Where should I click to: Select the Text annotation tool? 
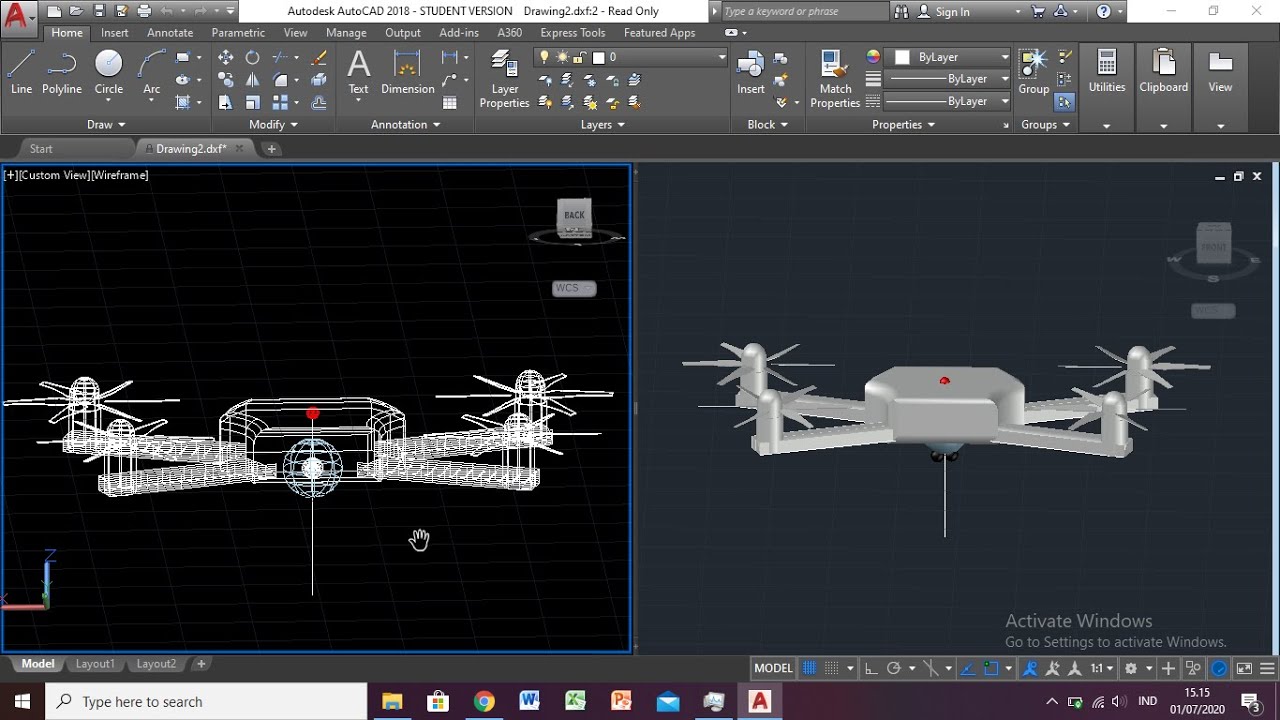[358, 72]
